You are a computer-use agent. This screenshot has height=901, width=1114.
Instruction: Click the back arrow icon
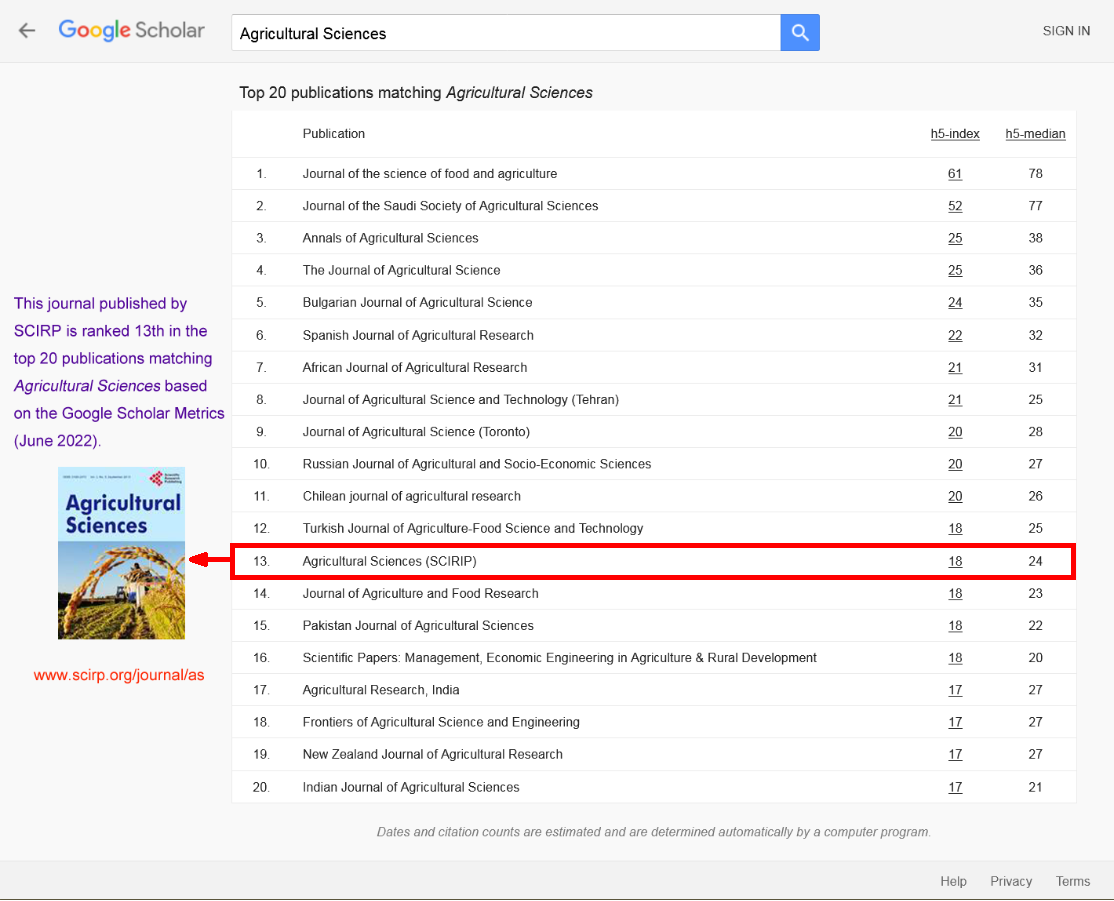point(27,31)
